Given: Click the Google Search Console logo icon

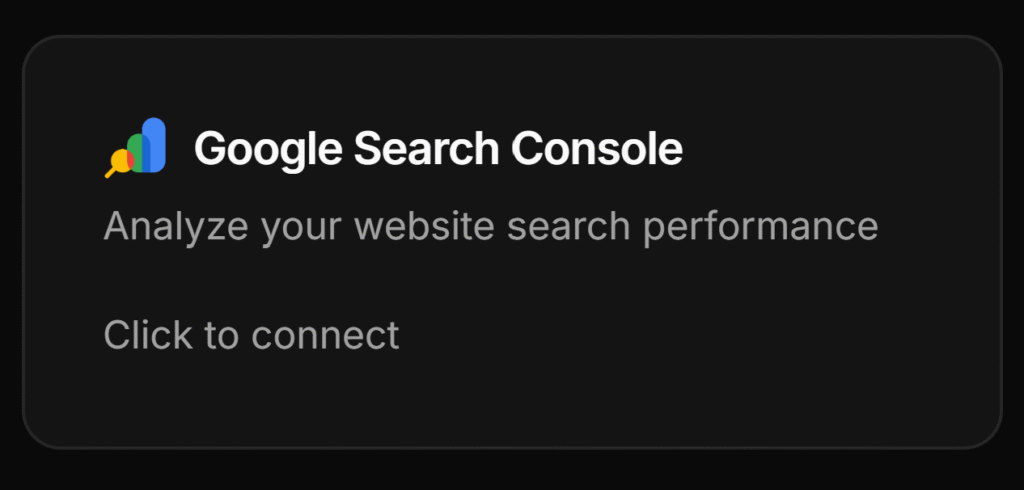Looking at the screenshot, I should [x=136, y=148].
